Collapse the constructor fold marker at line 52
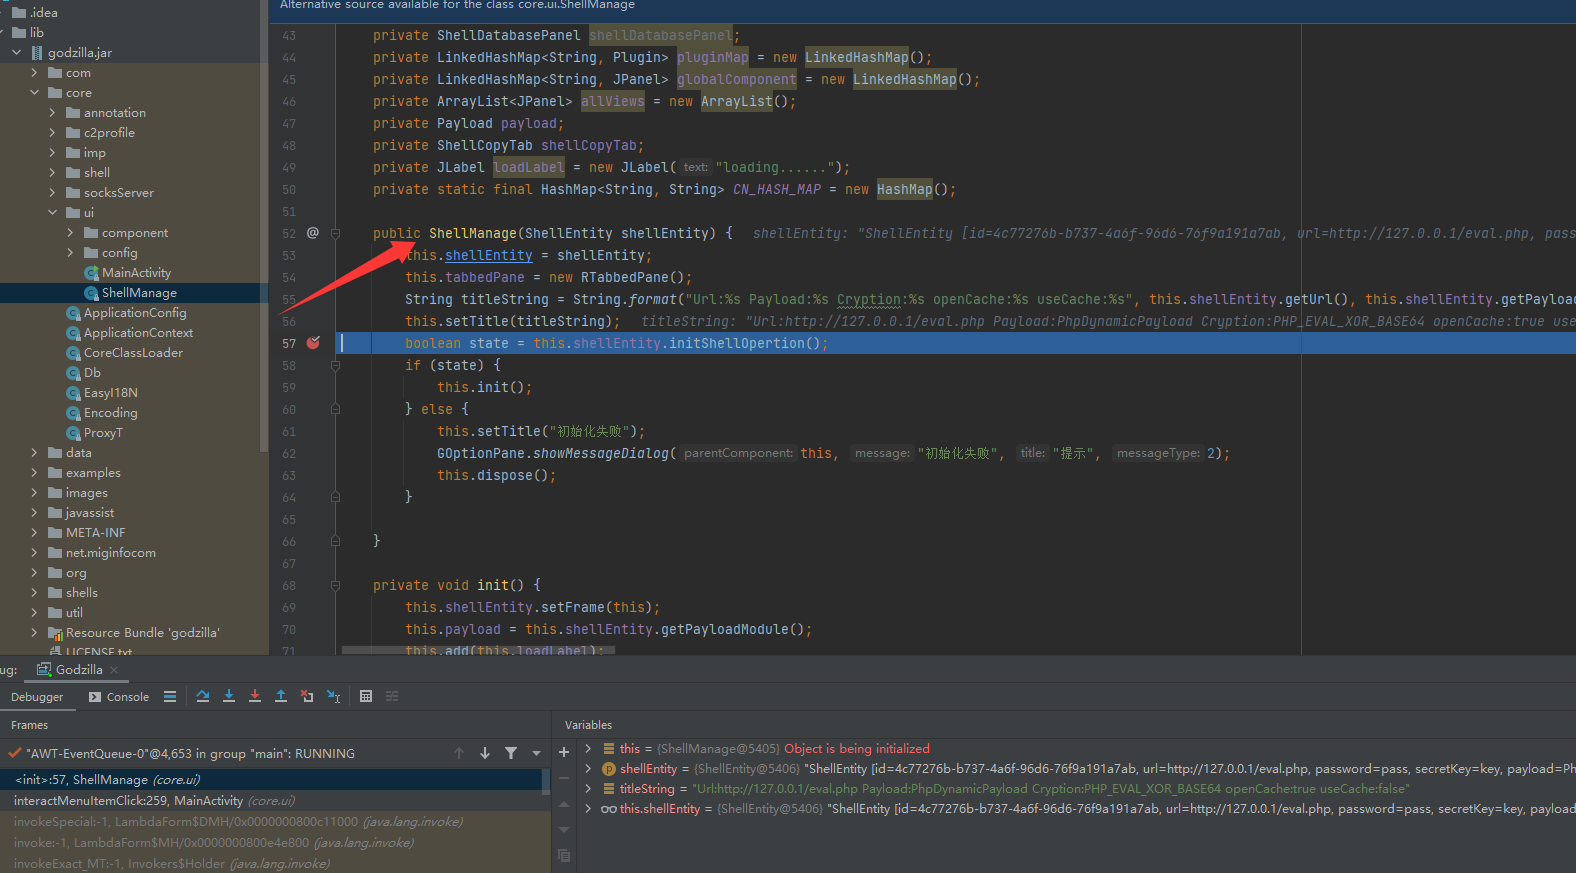 336,233
